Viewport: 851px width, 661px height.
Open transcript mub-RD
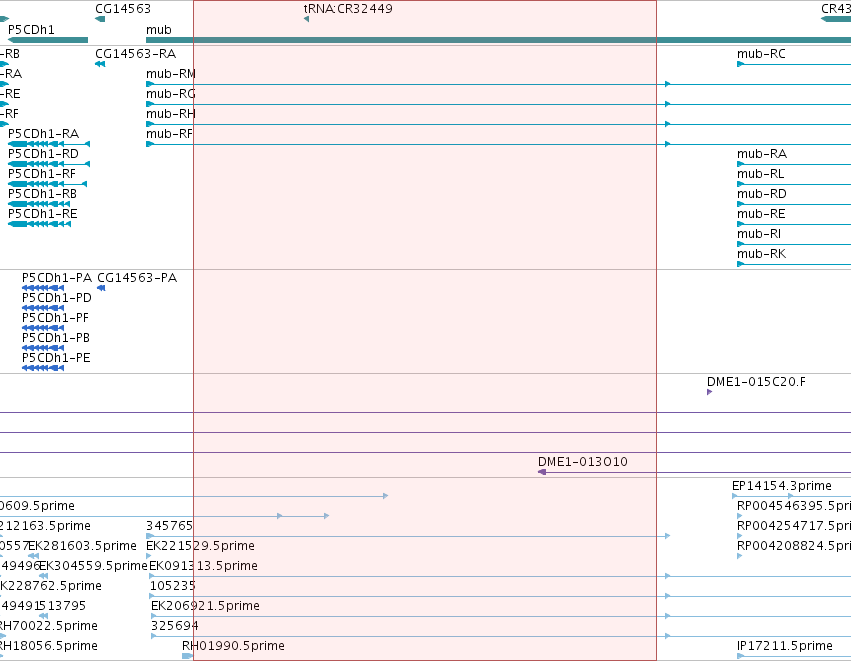(761, 194)
